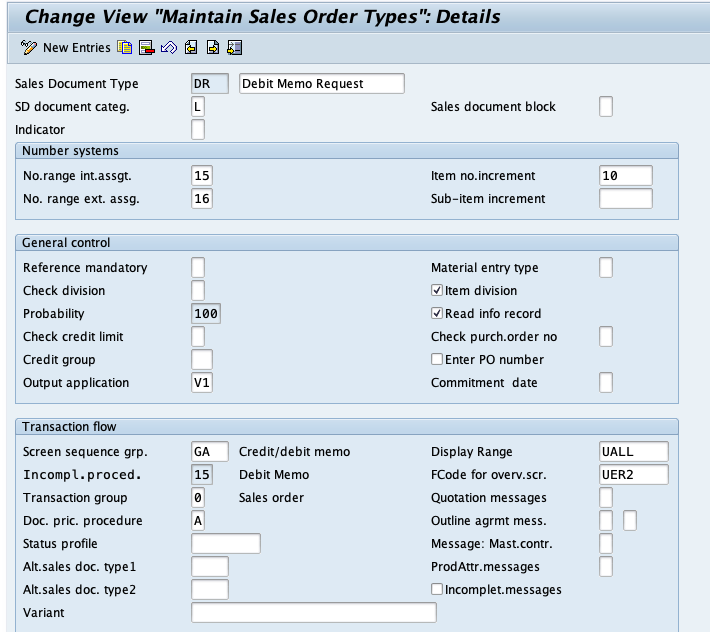Click the Copy As icon
The height and width of the screenshot is (632, 710).
point(125,48)
